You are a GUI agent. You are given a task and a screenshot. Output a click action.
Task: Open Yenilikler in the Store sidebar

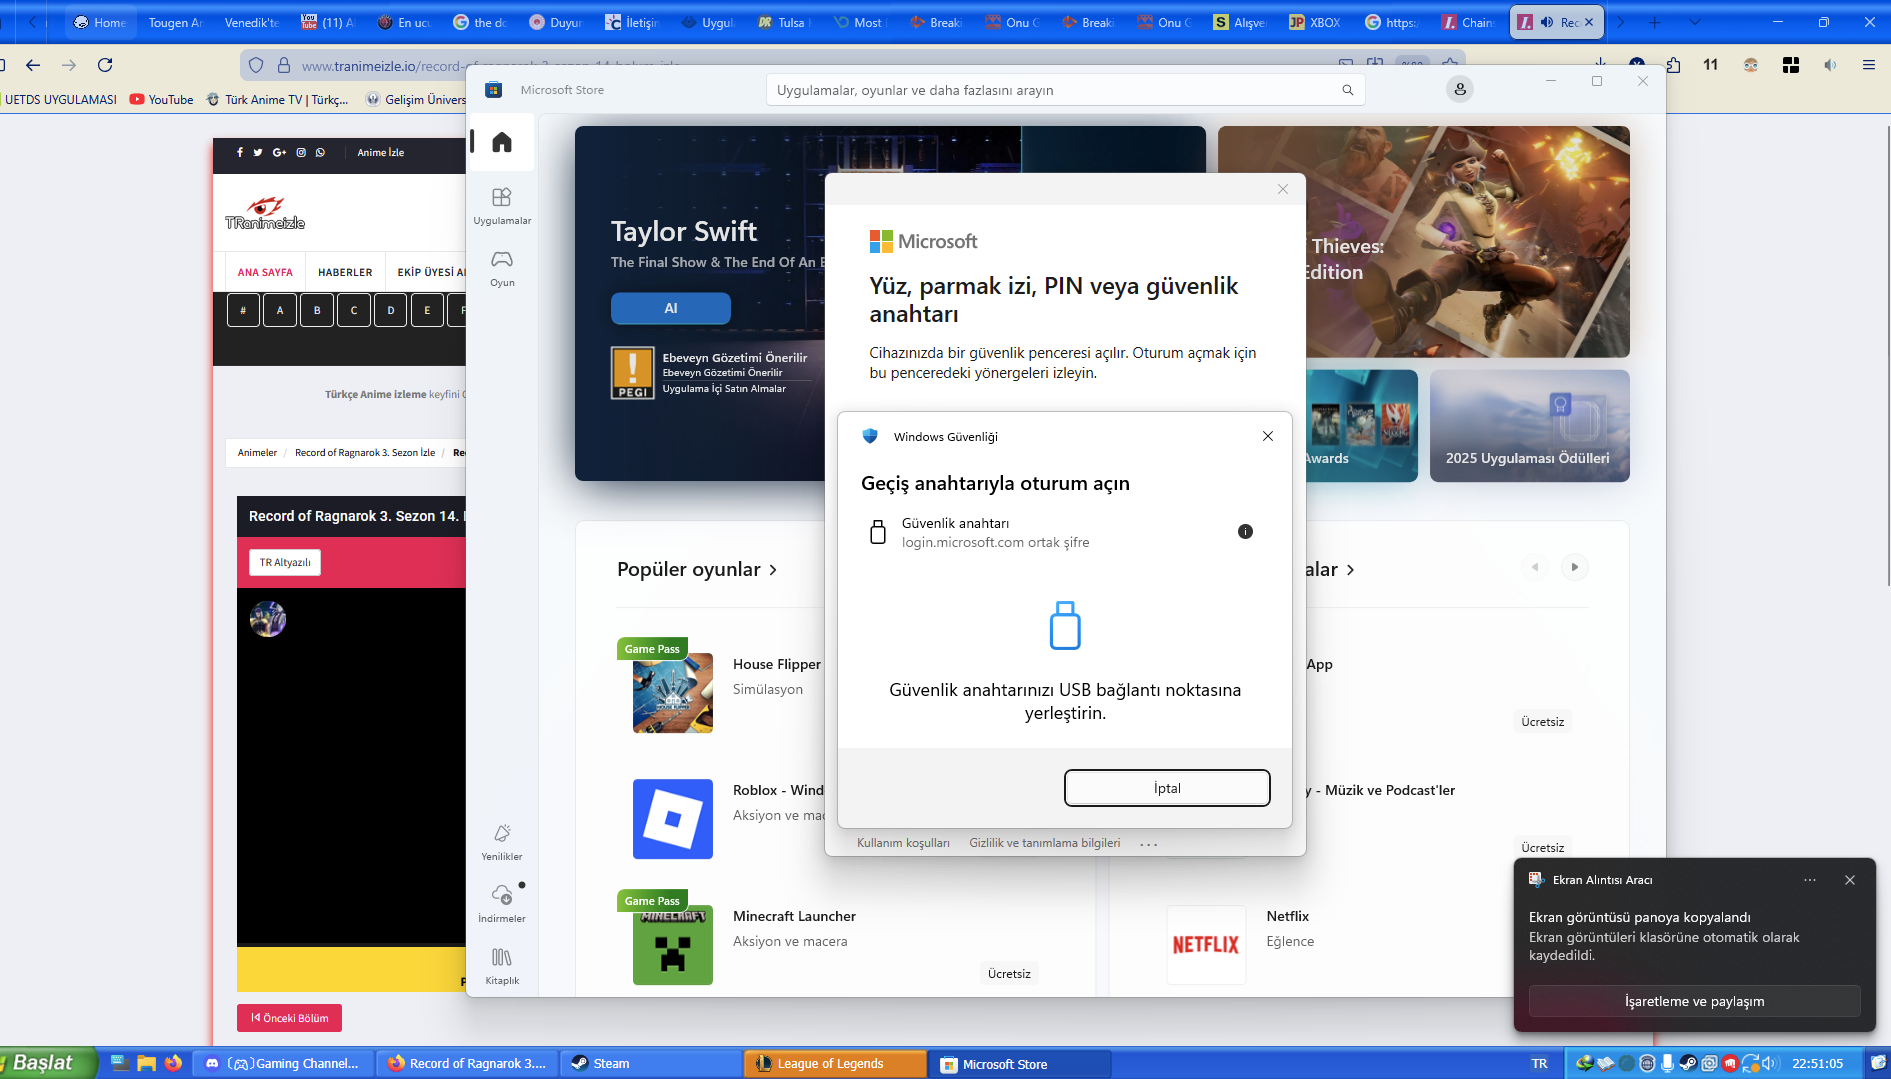click(502, 842)
